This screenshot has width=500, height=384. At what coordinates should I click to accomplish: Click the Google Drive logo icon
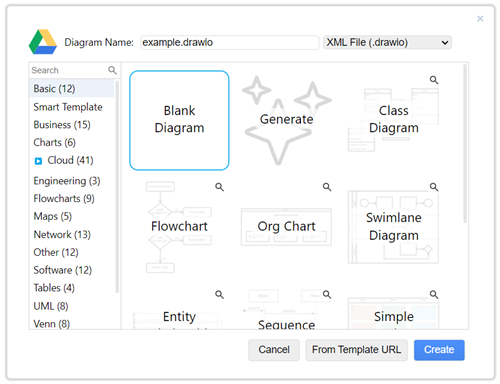coord(43,42)
